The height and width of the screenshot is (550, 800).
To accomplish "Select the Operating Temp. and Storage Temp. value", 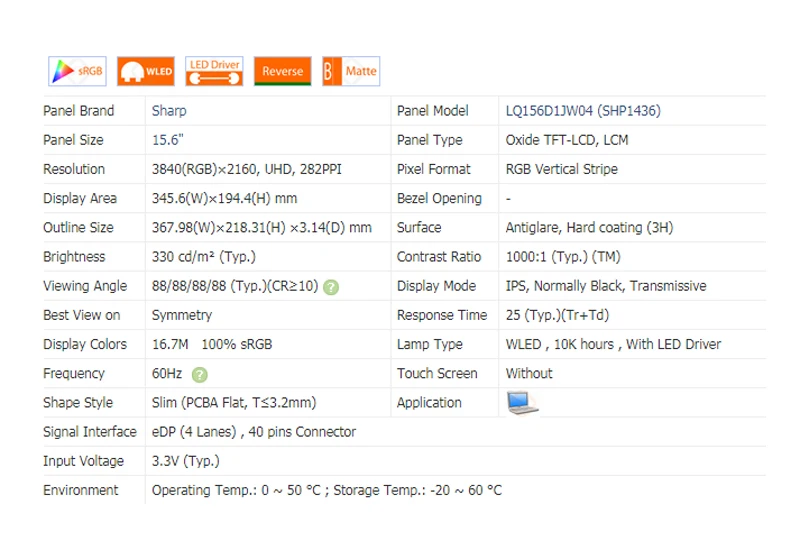I will [x=327, y=490].
